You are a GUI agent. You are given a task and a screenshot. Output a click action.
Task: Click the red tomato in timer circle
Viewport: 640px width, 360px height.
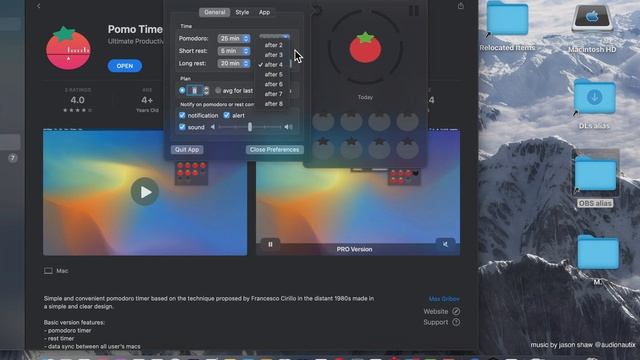click(365, 48)
